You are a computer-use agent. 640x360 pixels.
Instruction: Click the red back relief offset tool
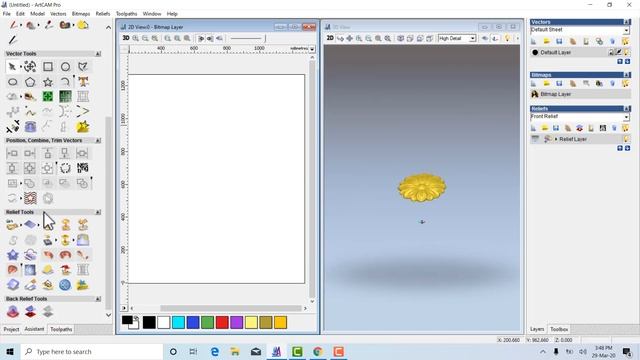pyautogui.click(x=13, y=311)
